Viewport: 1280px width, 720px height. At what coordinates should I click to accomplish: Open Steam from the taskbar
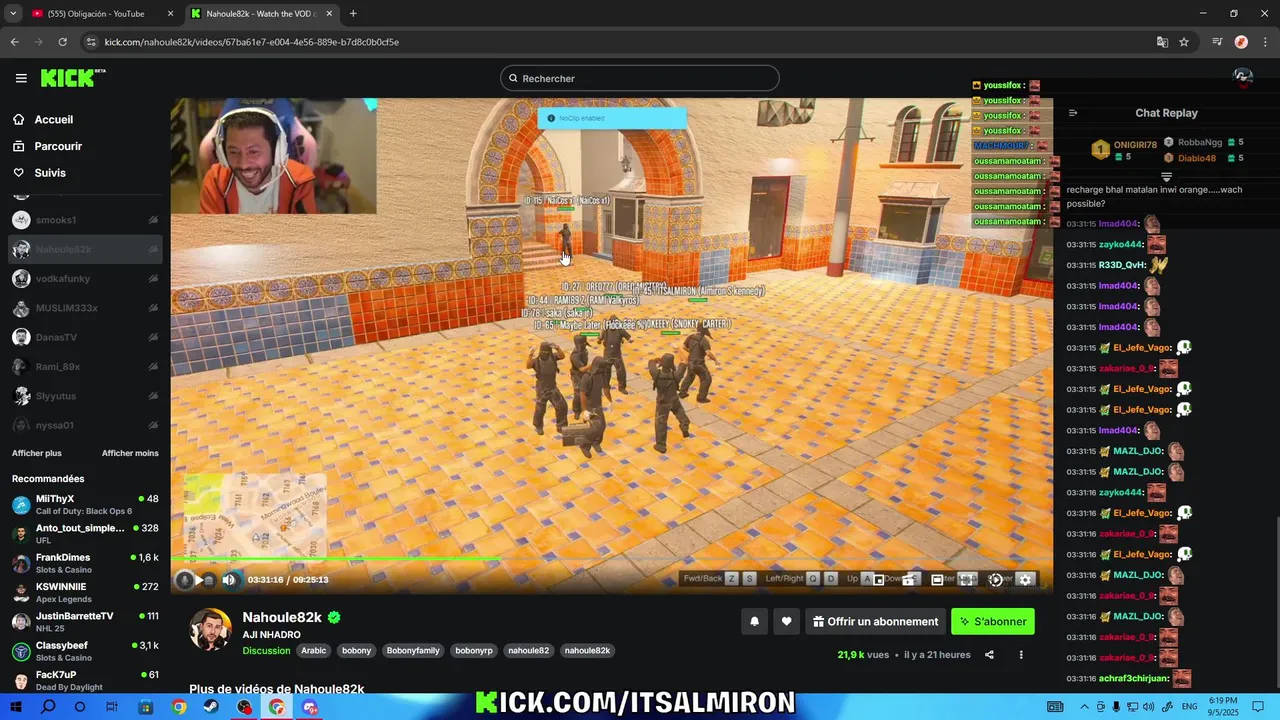[211, 707]
